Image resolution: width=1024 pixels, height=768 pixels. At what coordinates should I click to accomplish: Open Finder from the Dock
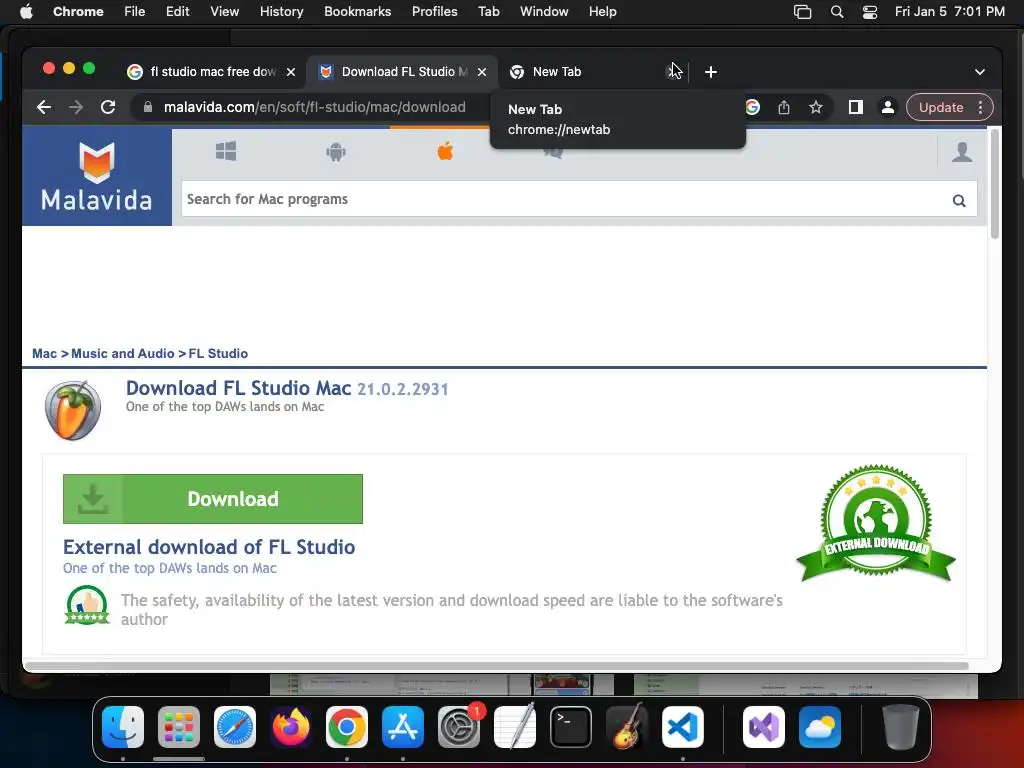click(x=123, y=727)
